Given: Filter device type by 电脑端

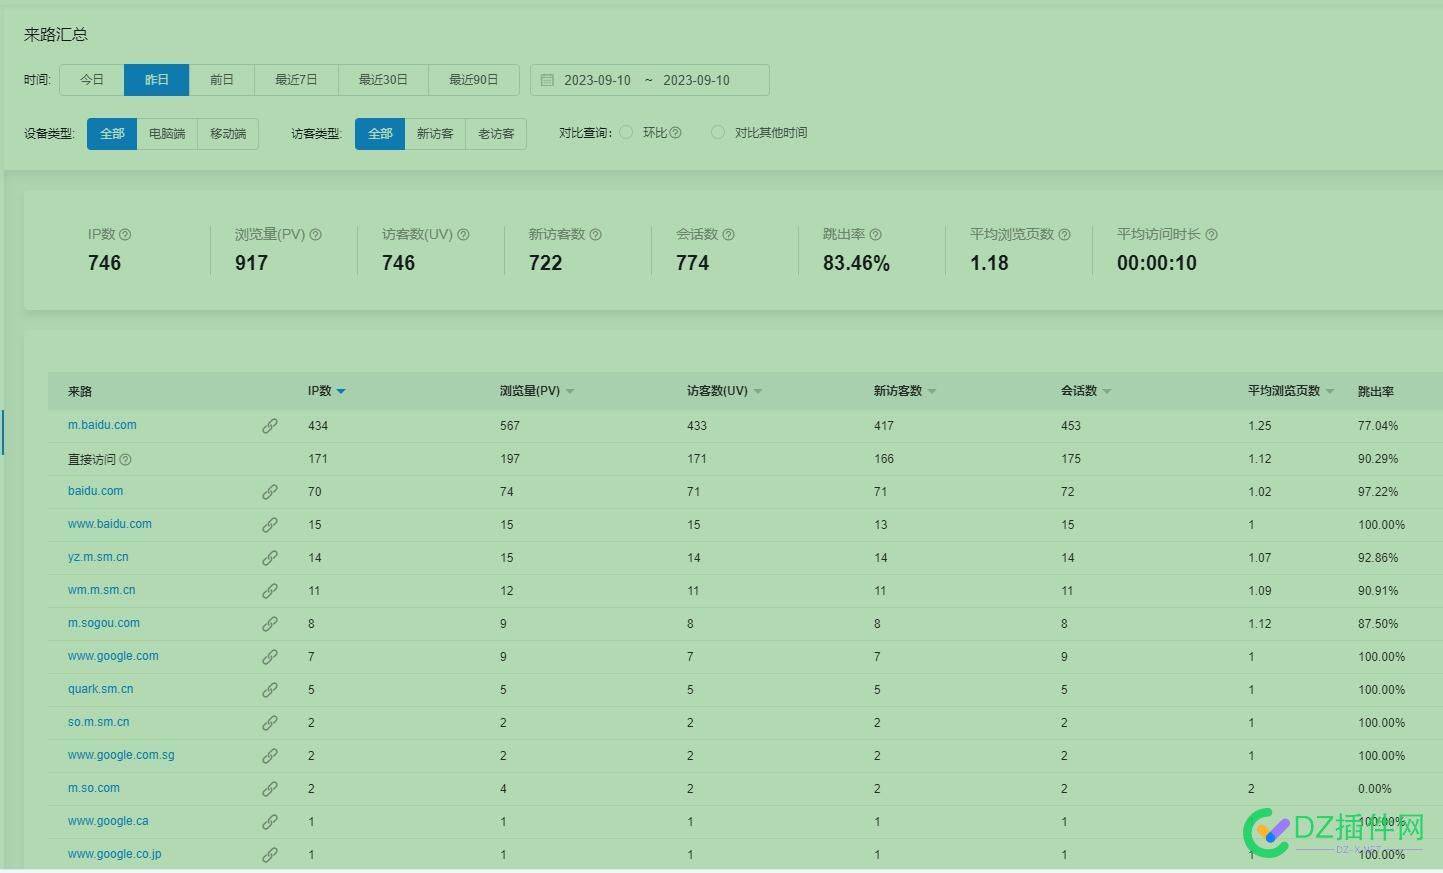Looking at the screenshot, I should coord(167,134).
